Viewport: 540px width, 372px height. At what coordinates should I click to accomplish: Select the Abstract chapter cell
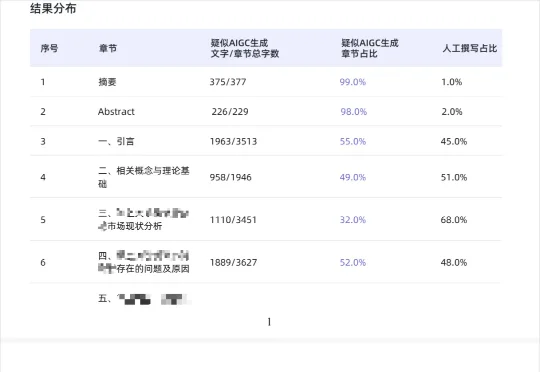coord(116,112)
